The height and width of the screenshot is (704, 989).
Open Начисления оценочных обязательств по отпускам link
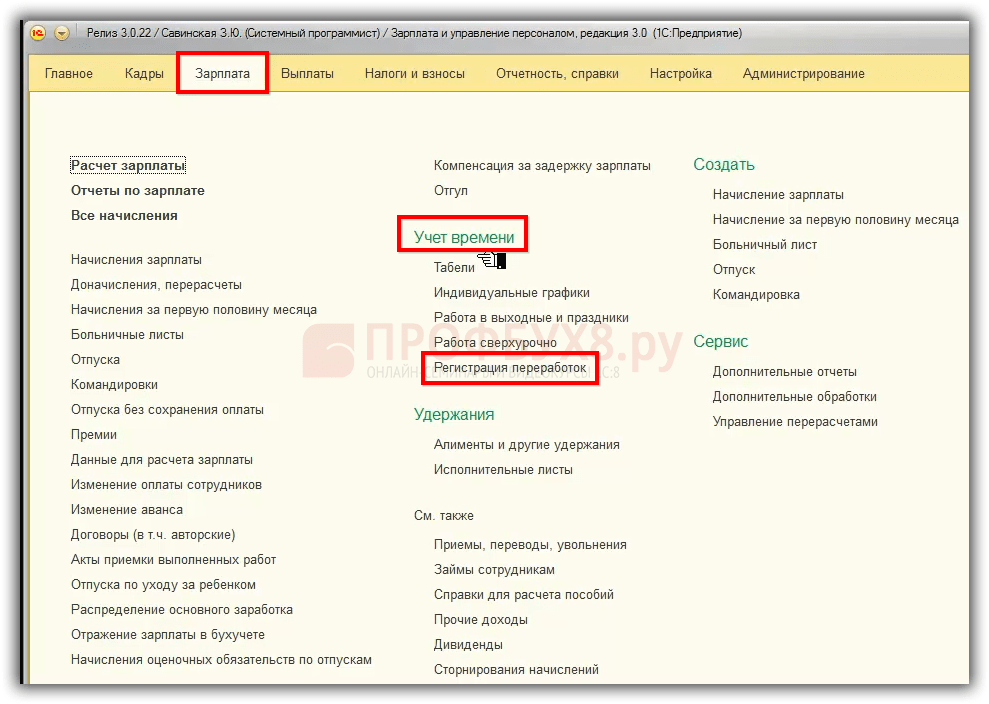[x=221, y=660]
